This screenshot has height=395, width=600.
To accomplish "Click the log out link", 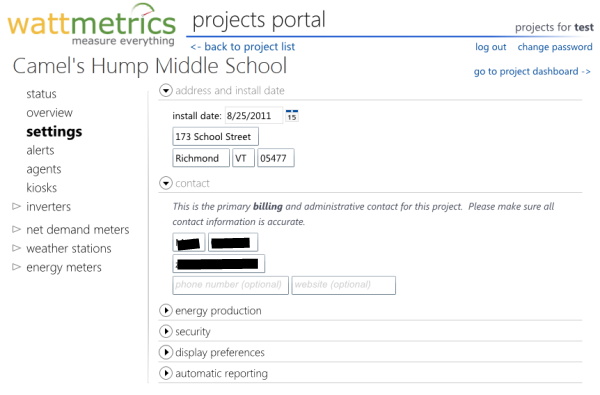I will tap(491, 47).
